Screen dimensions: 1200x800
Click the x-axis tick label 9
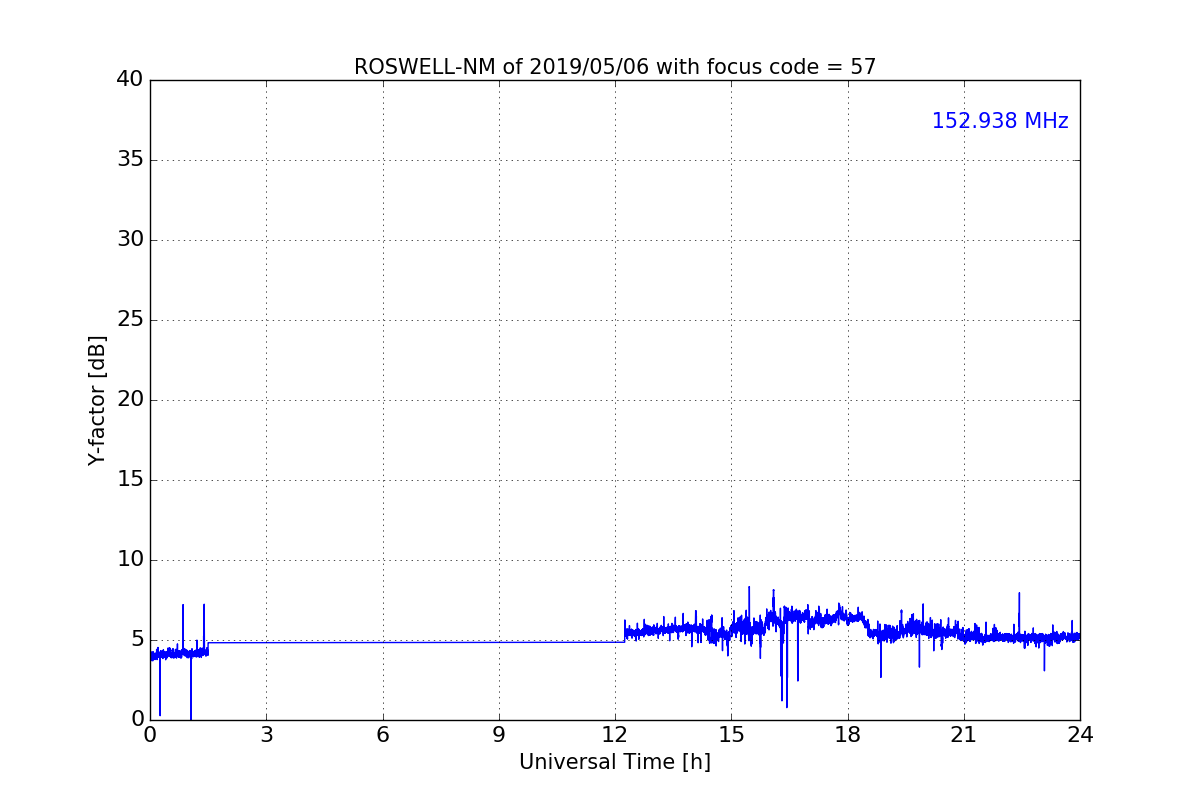click(499, 735)
